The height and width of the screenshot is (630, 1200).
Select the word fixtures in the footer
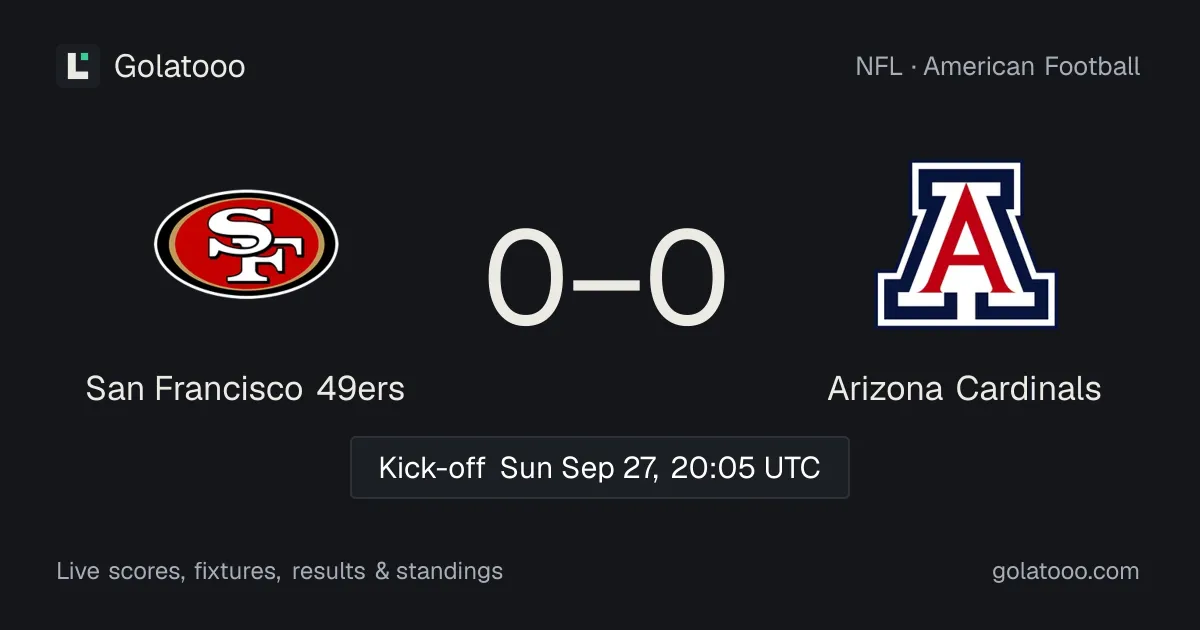click(238, 572)
